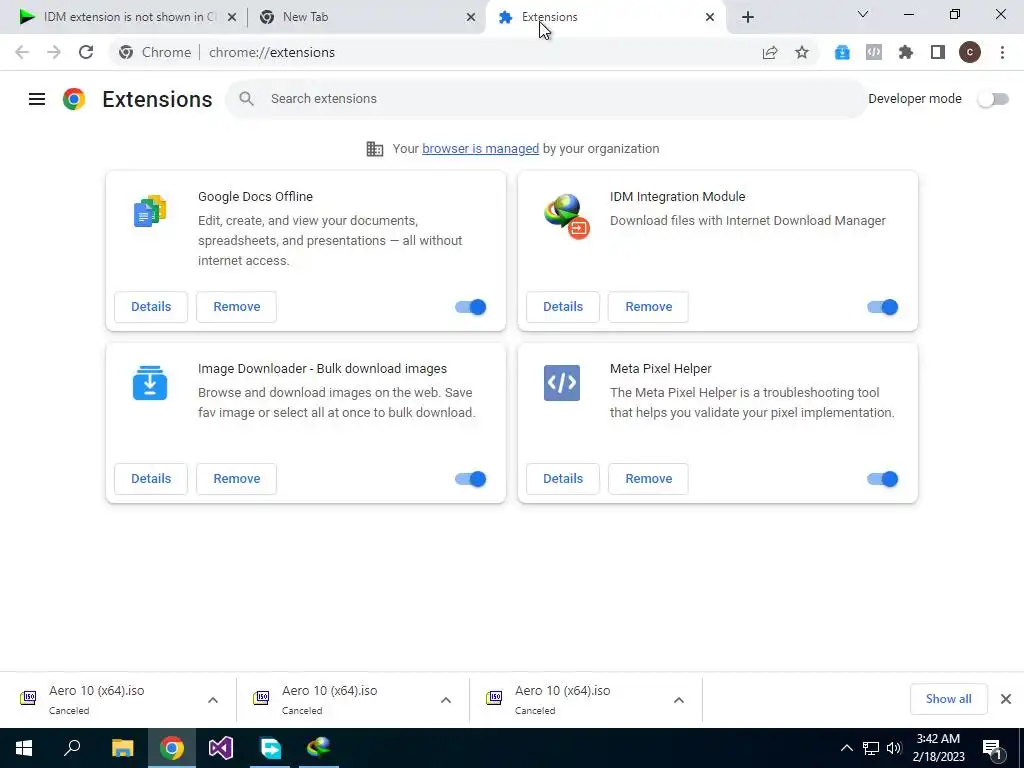Open Details for IDM Integration Module
Screen dimensions: 1024x768
click(x=563, y=307)
